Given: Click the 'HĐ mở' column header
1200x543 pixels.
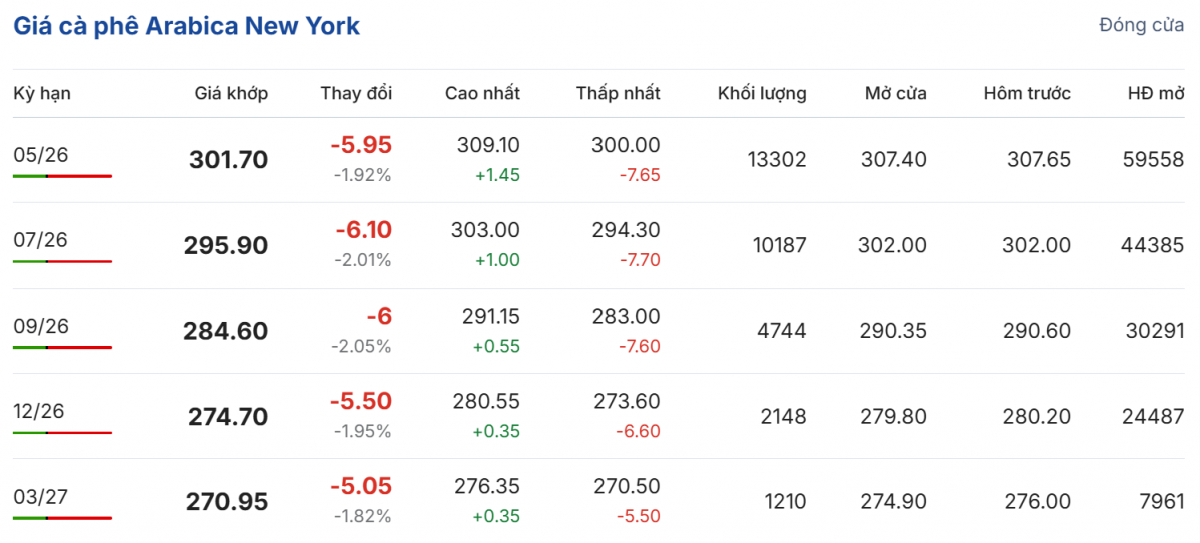Looking at the screenshot, I should (x=1156, y=94).
